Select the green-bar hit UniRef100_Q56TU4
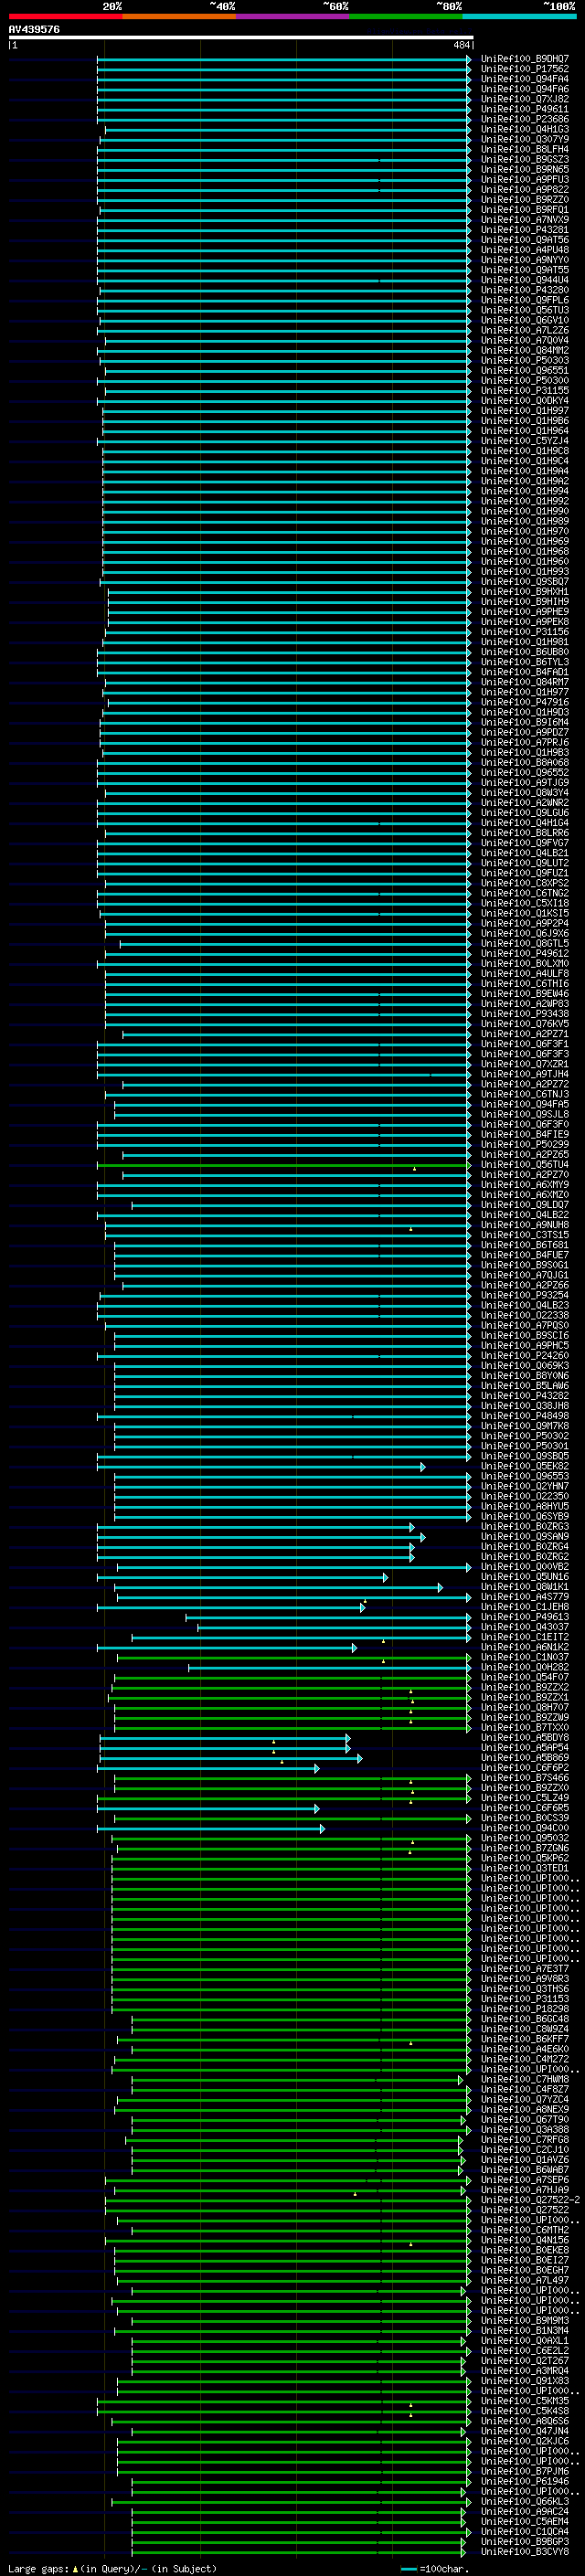This screenshot has width=585, height=2576. [524, 1164]
